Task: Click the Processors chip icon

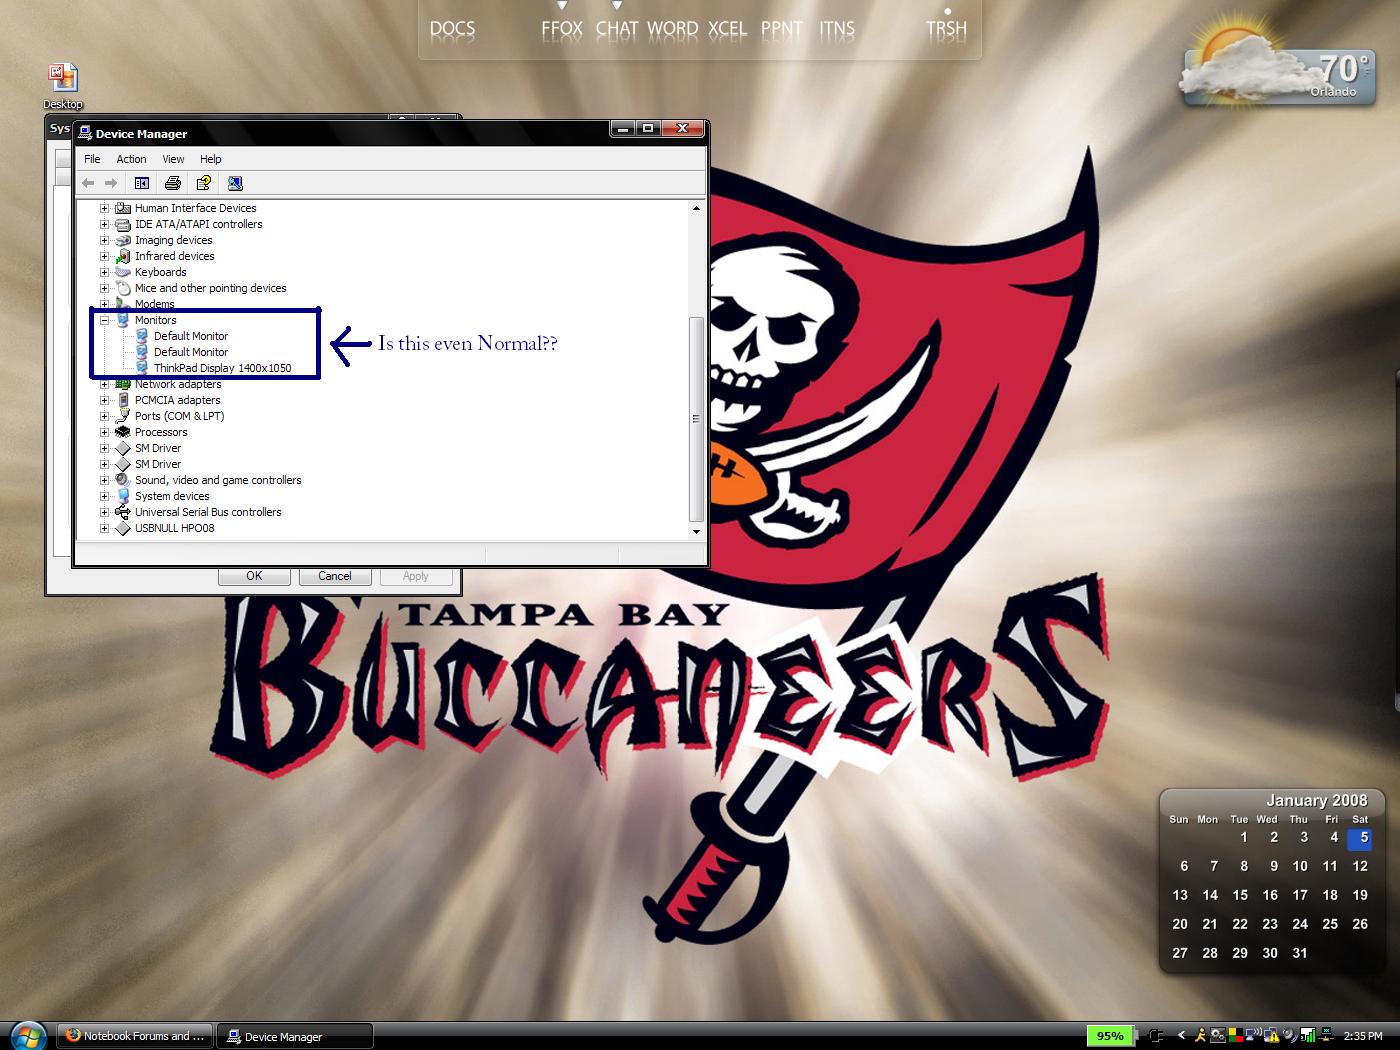Action: 123,432
